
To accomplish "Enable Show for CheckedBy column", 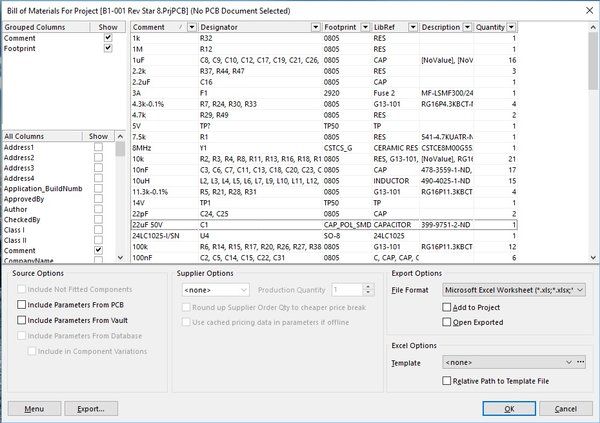I will point(98,219).
